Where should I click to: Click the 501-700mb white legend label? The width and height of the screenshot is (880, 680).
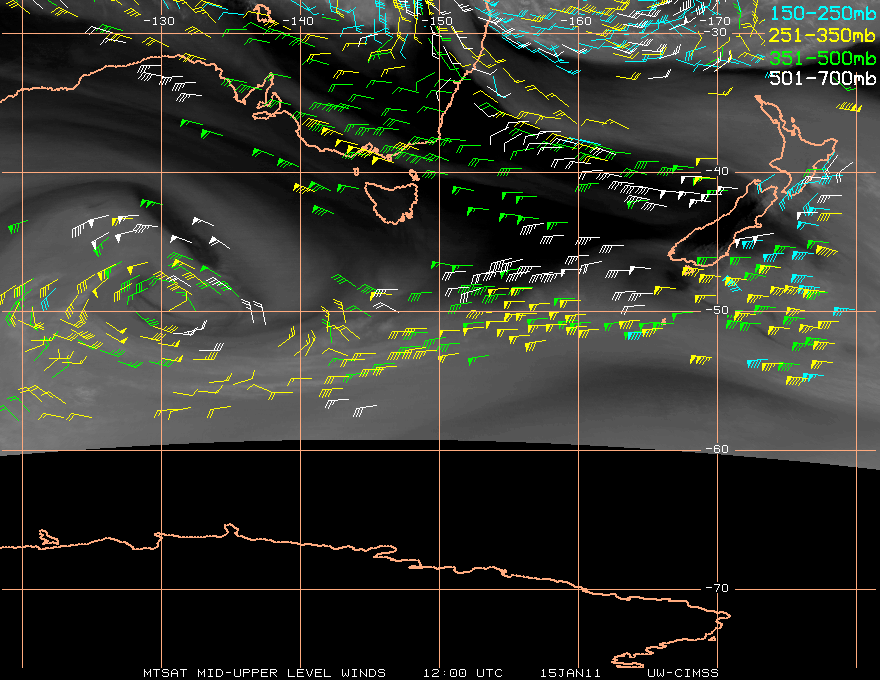coord(822,78)
